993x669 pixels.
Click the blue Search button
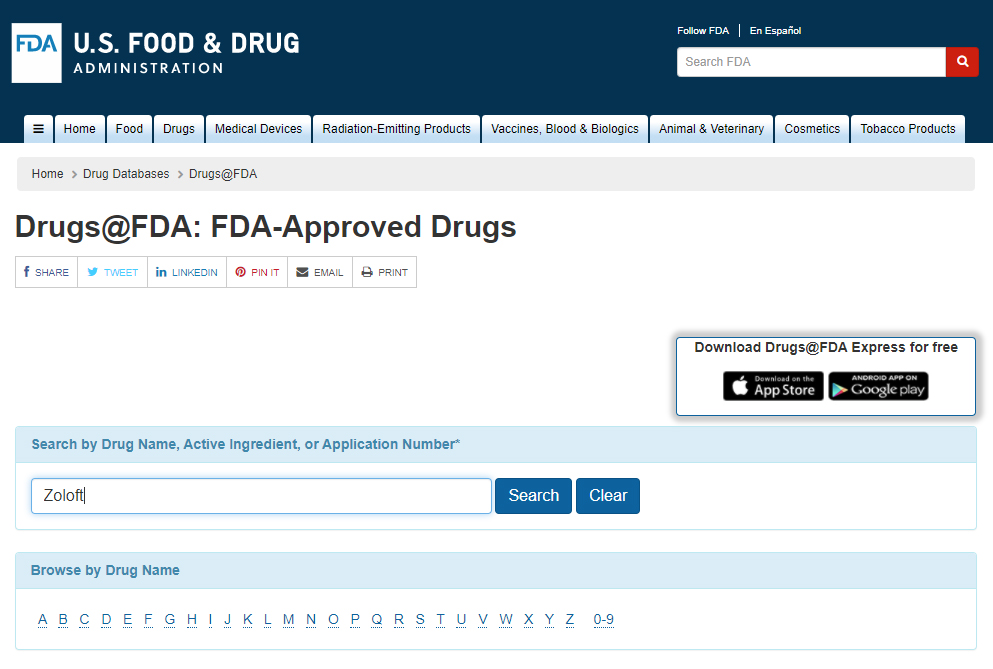(x=533, y=495)
